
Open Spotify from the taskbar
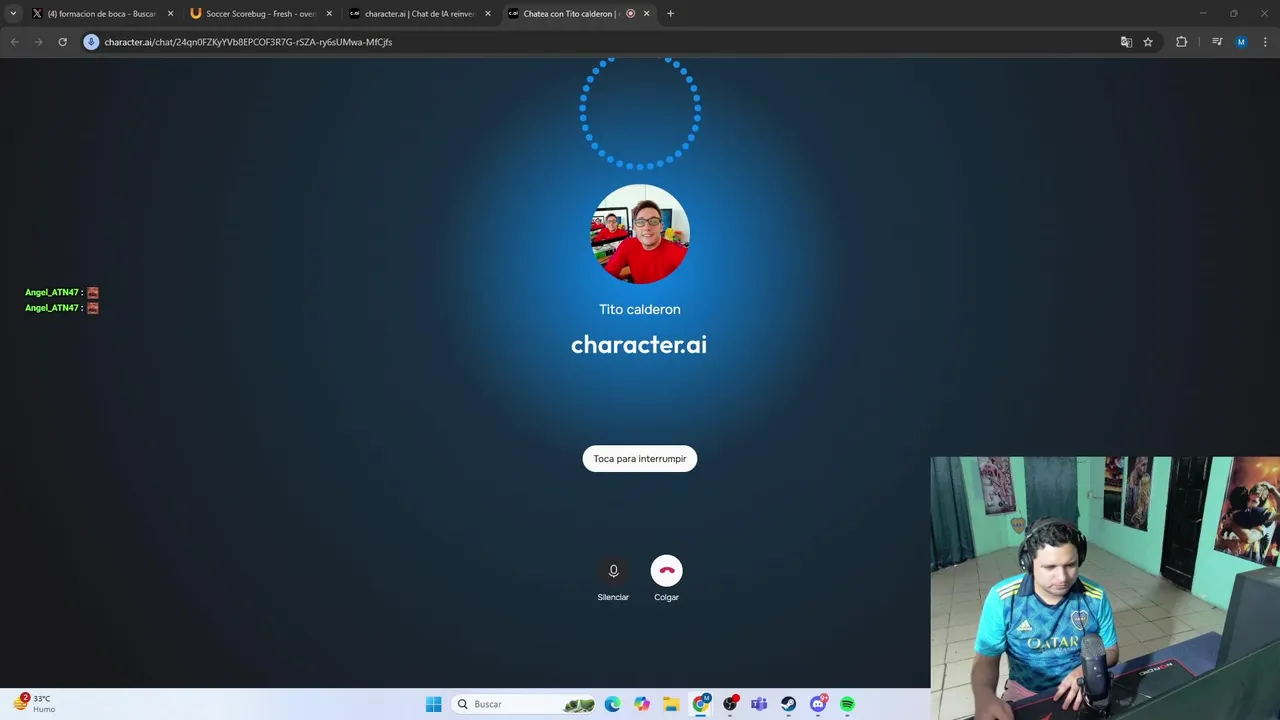[847, 704]
